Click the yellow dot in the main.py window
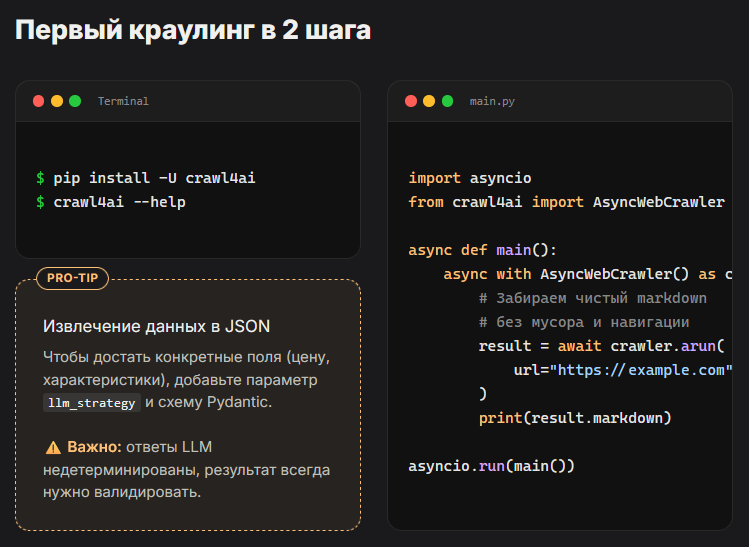The image size is (749, 547). point(429,101)
